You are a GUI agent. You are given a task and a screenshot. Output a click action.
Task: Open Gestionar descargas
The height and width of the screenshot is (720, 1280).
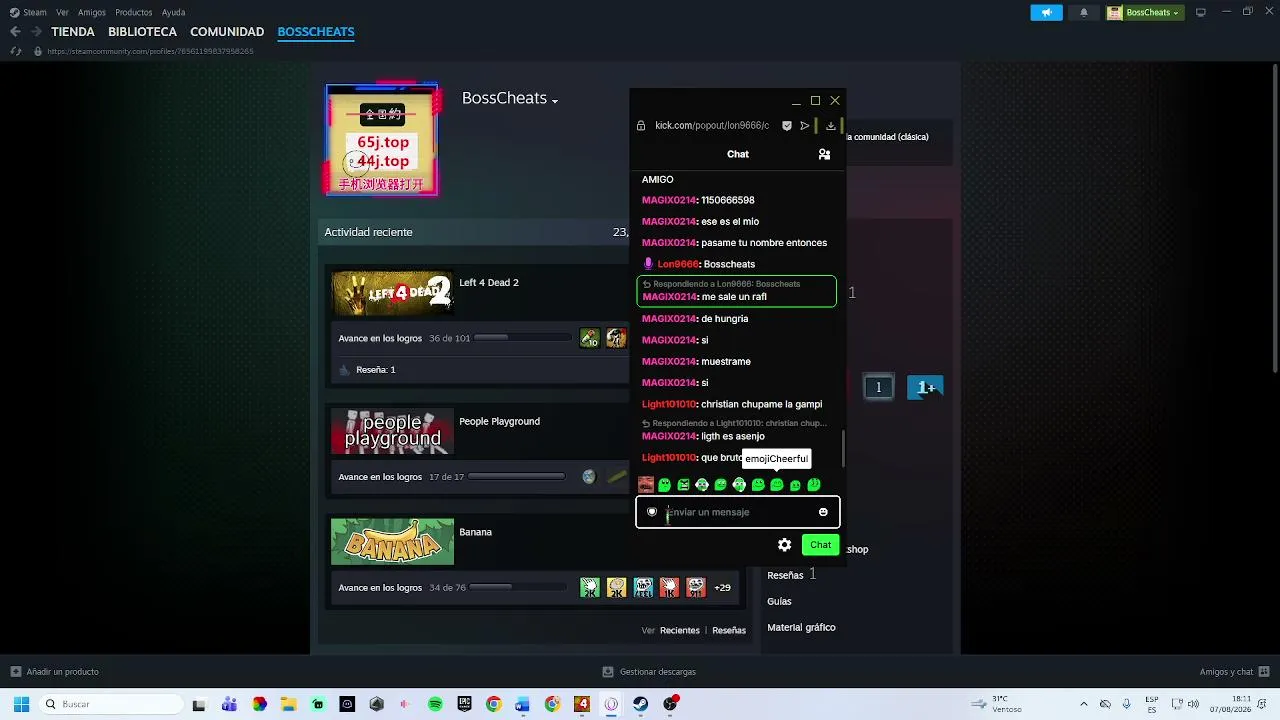click(x=649, y=672)
